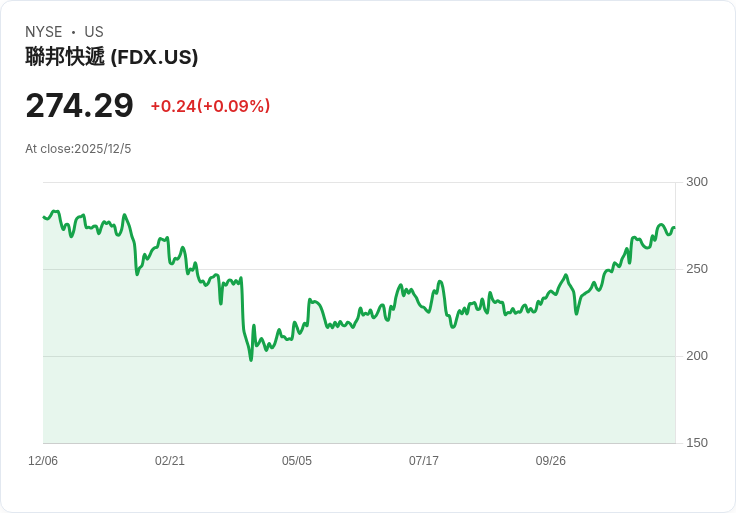Click the 250 price axis label
The height and width of the screenshot is (513, 736).
tap(697, 269)
